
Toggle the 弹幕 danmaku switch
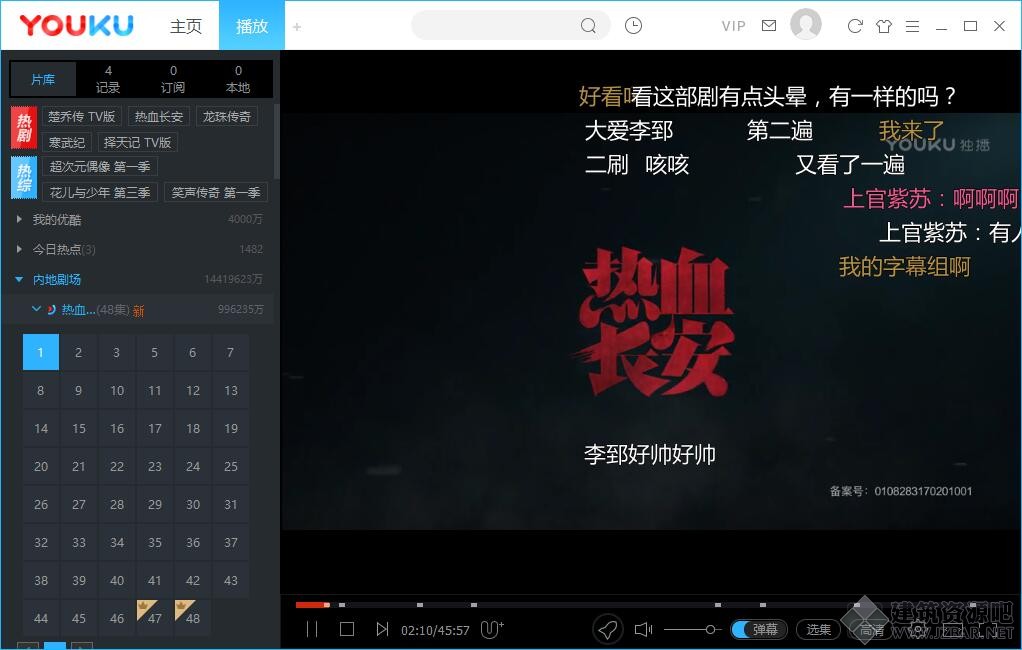759,629
